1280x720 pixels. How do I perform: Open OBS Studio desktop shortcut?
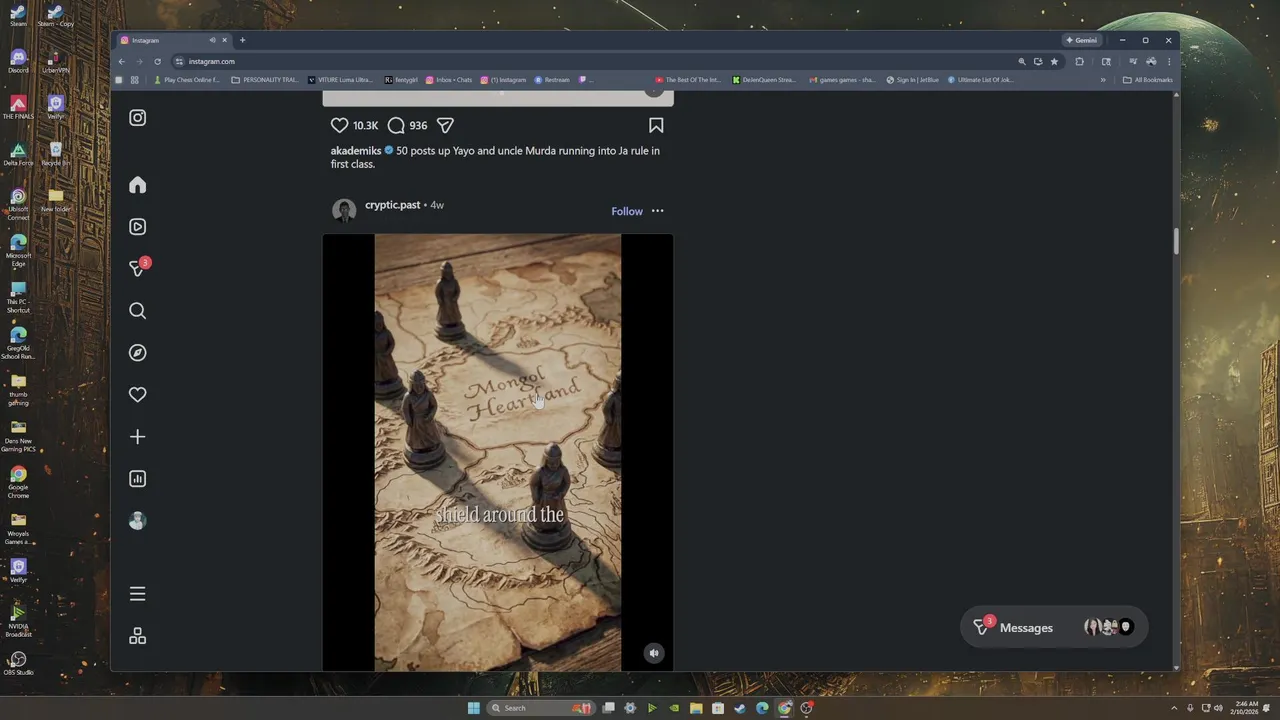pos(18,664)
